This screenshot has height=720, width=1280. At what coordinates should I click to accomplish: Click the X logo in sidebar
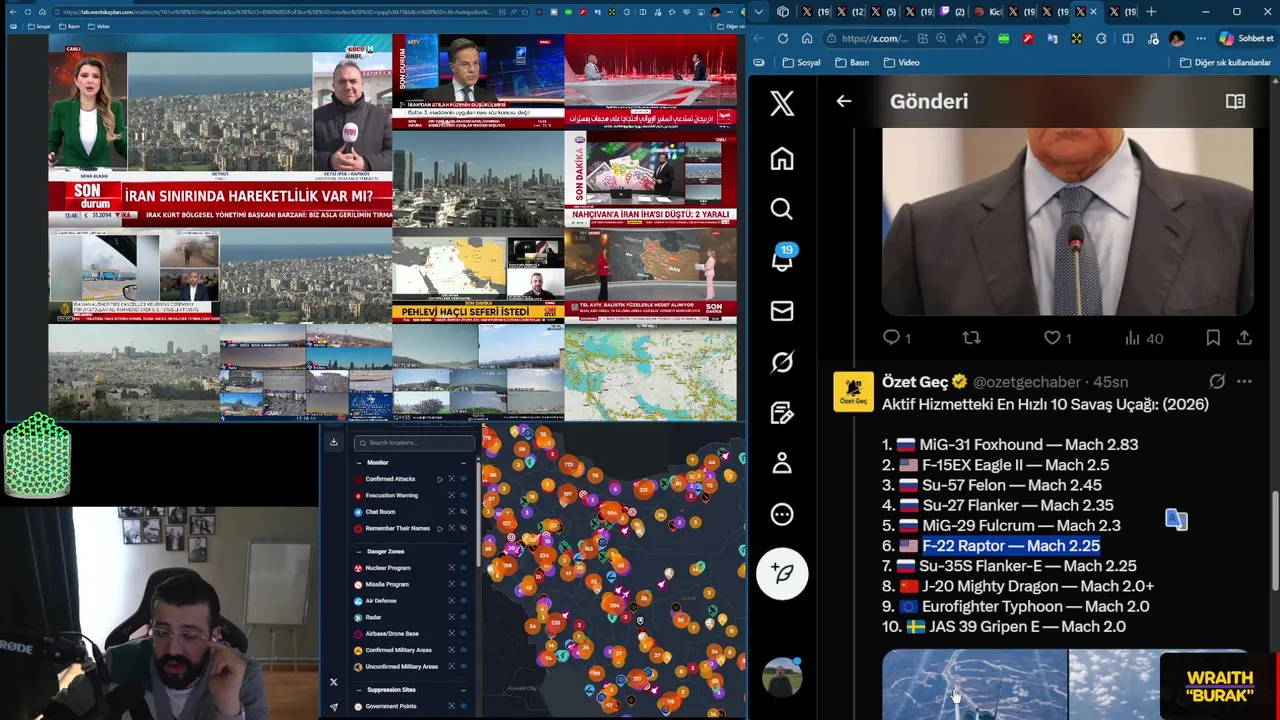782,103
